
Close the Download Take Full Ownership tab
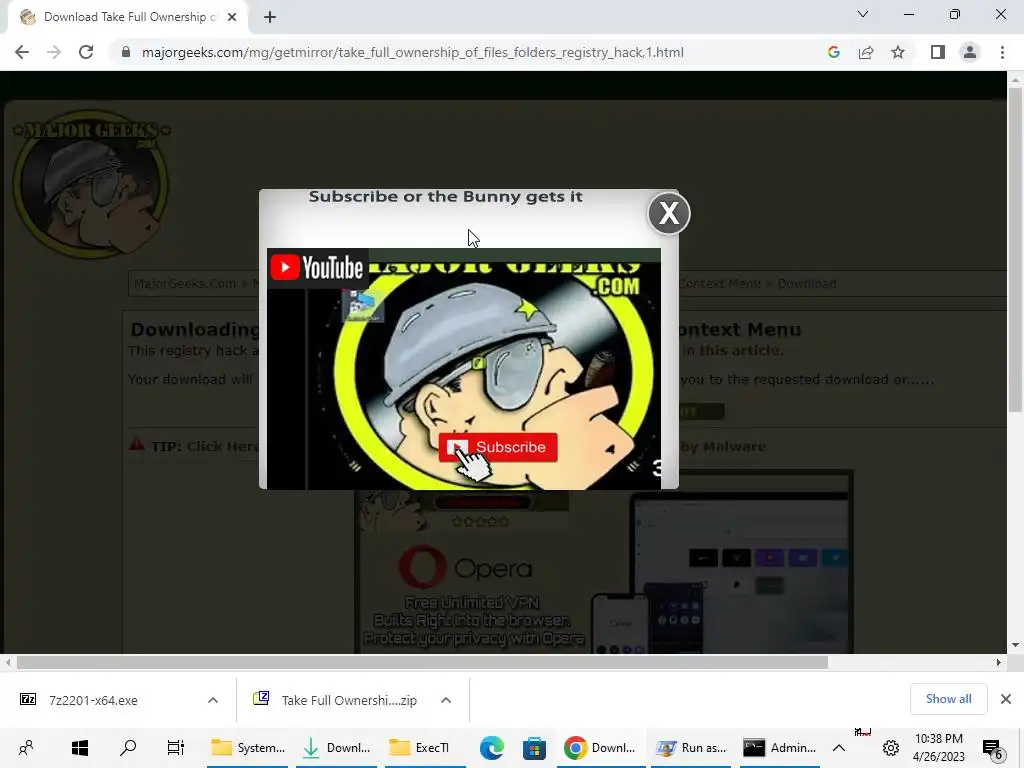click(x=232, y=17)
